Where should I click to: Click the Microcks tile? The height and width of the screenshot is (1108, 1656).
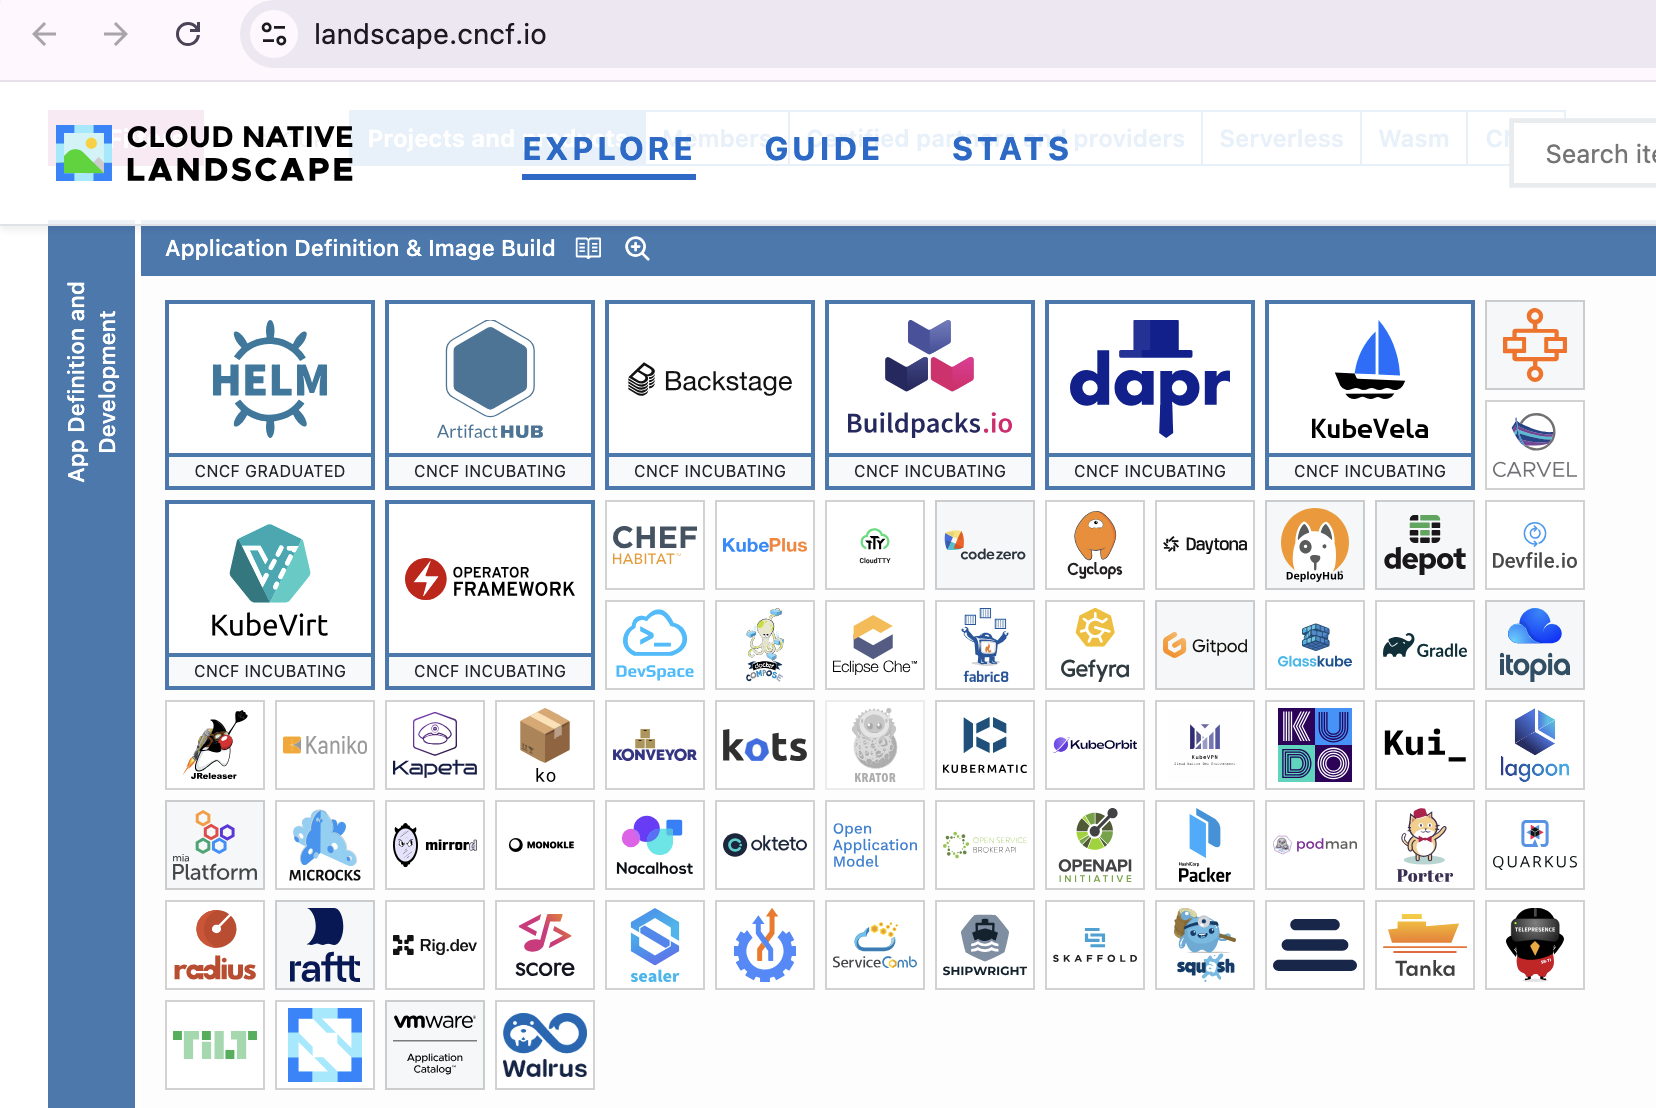pyautogui.click(x=325, y=845)
